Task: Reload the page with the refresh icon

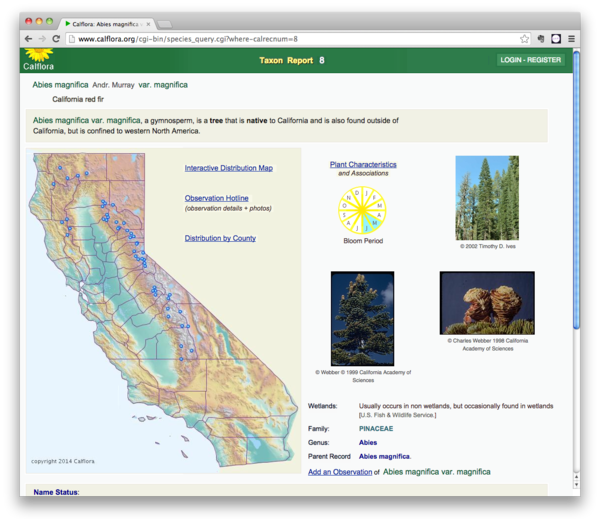Action: [x=56, y=39]
